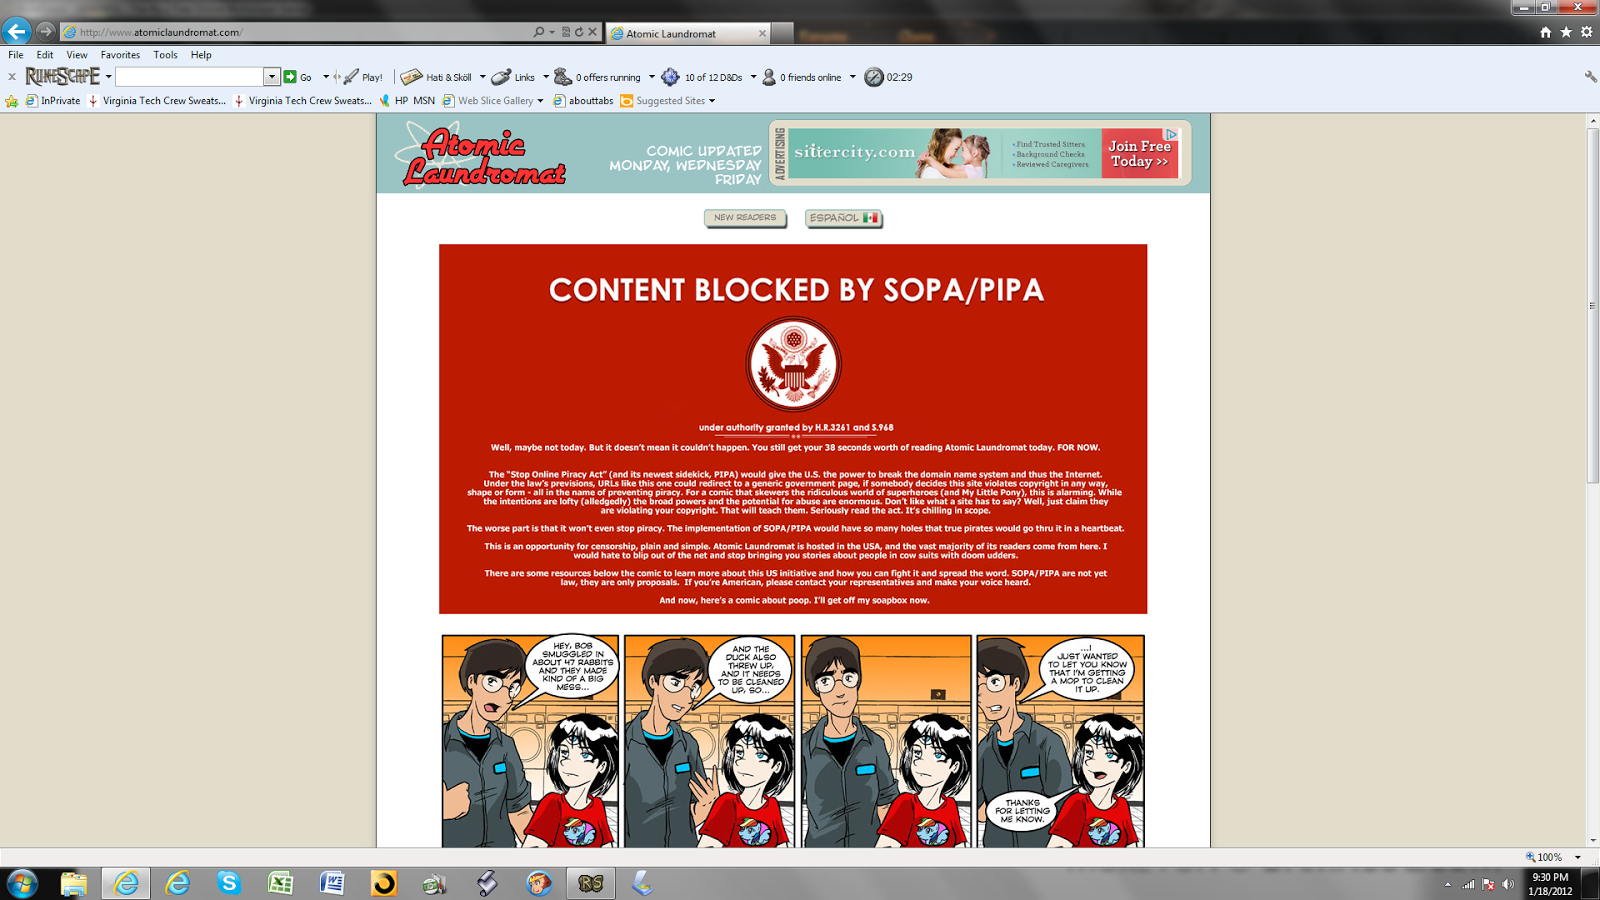This screenshot has width=1600, height=900.
Task: Open the abouttabs bookmark
Action: [583, 101]
